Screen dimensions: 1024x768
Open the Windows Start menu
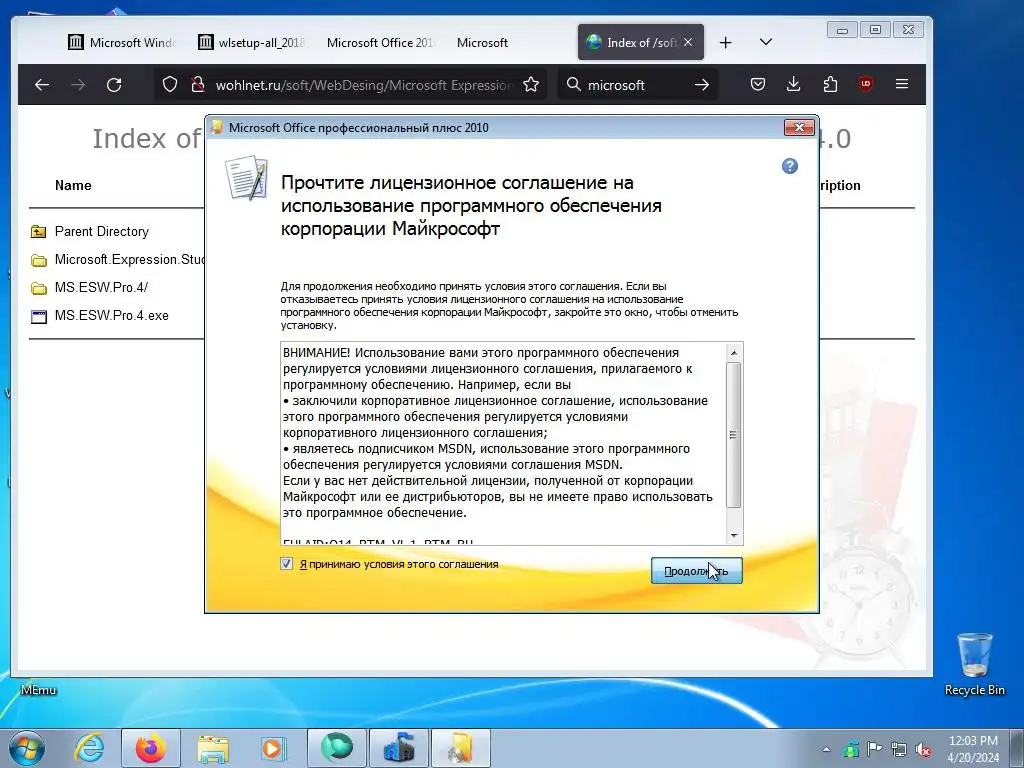[x=27, y=748]
